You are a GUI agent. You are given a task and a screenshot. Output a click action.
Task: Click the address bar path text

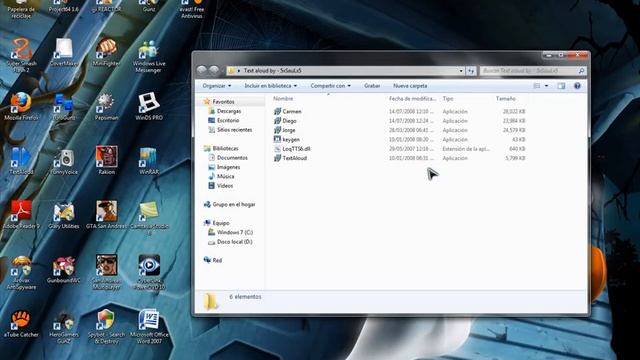coord(272,71)
